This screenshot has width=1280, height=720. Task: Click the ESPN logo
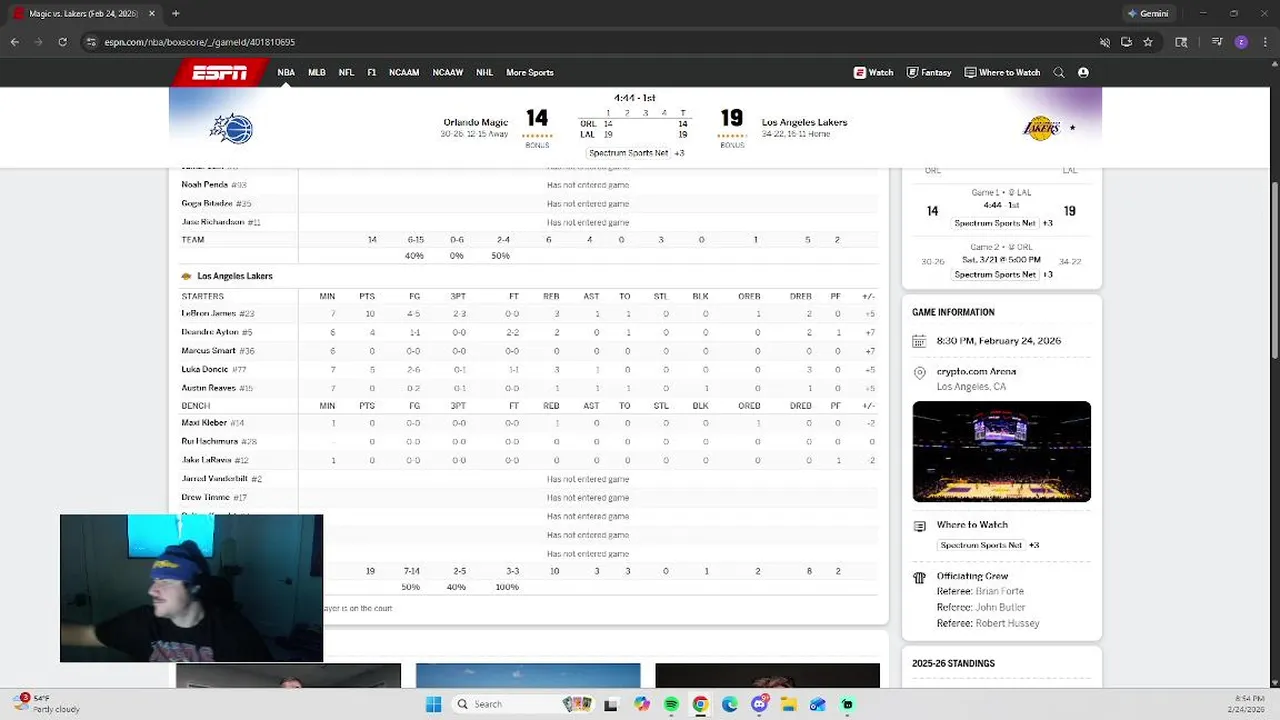coord(220,72)
